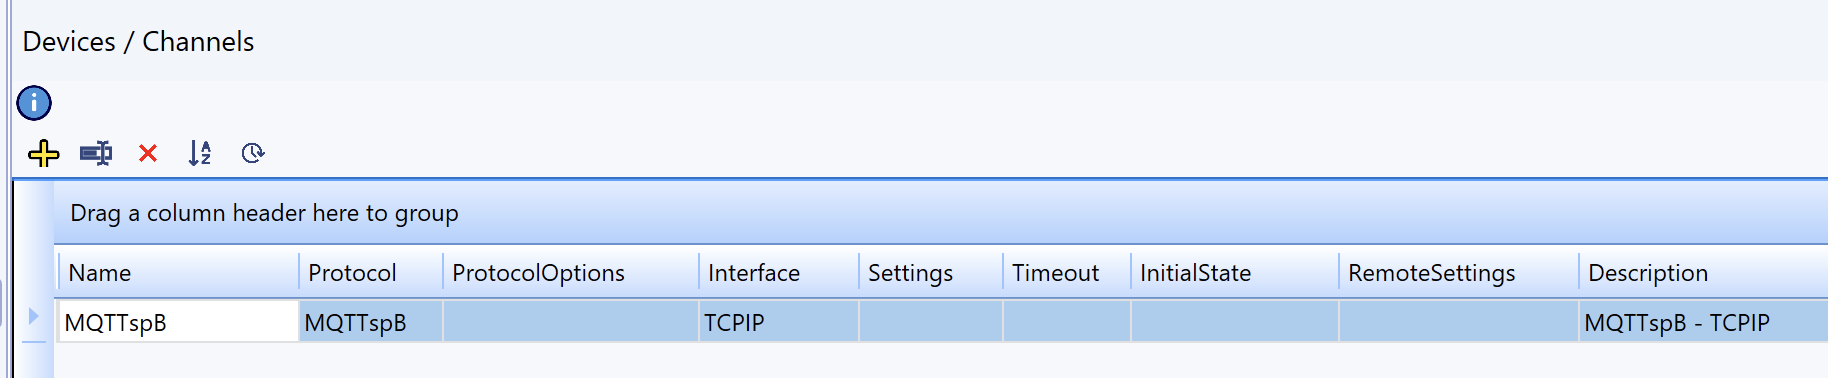
Task: Click the ProtocolOptions column header
Action: [x=571, y=272]
